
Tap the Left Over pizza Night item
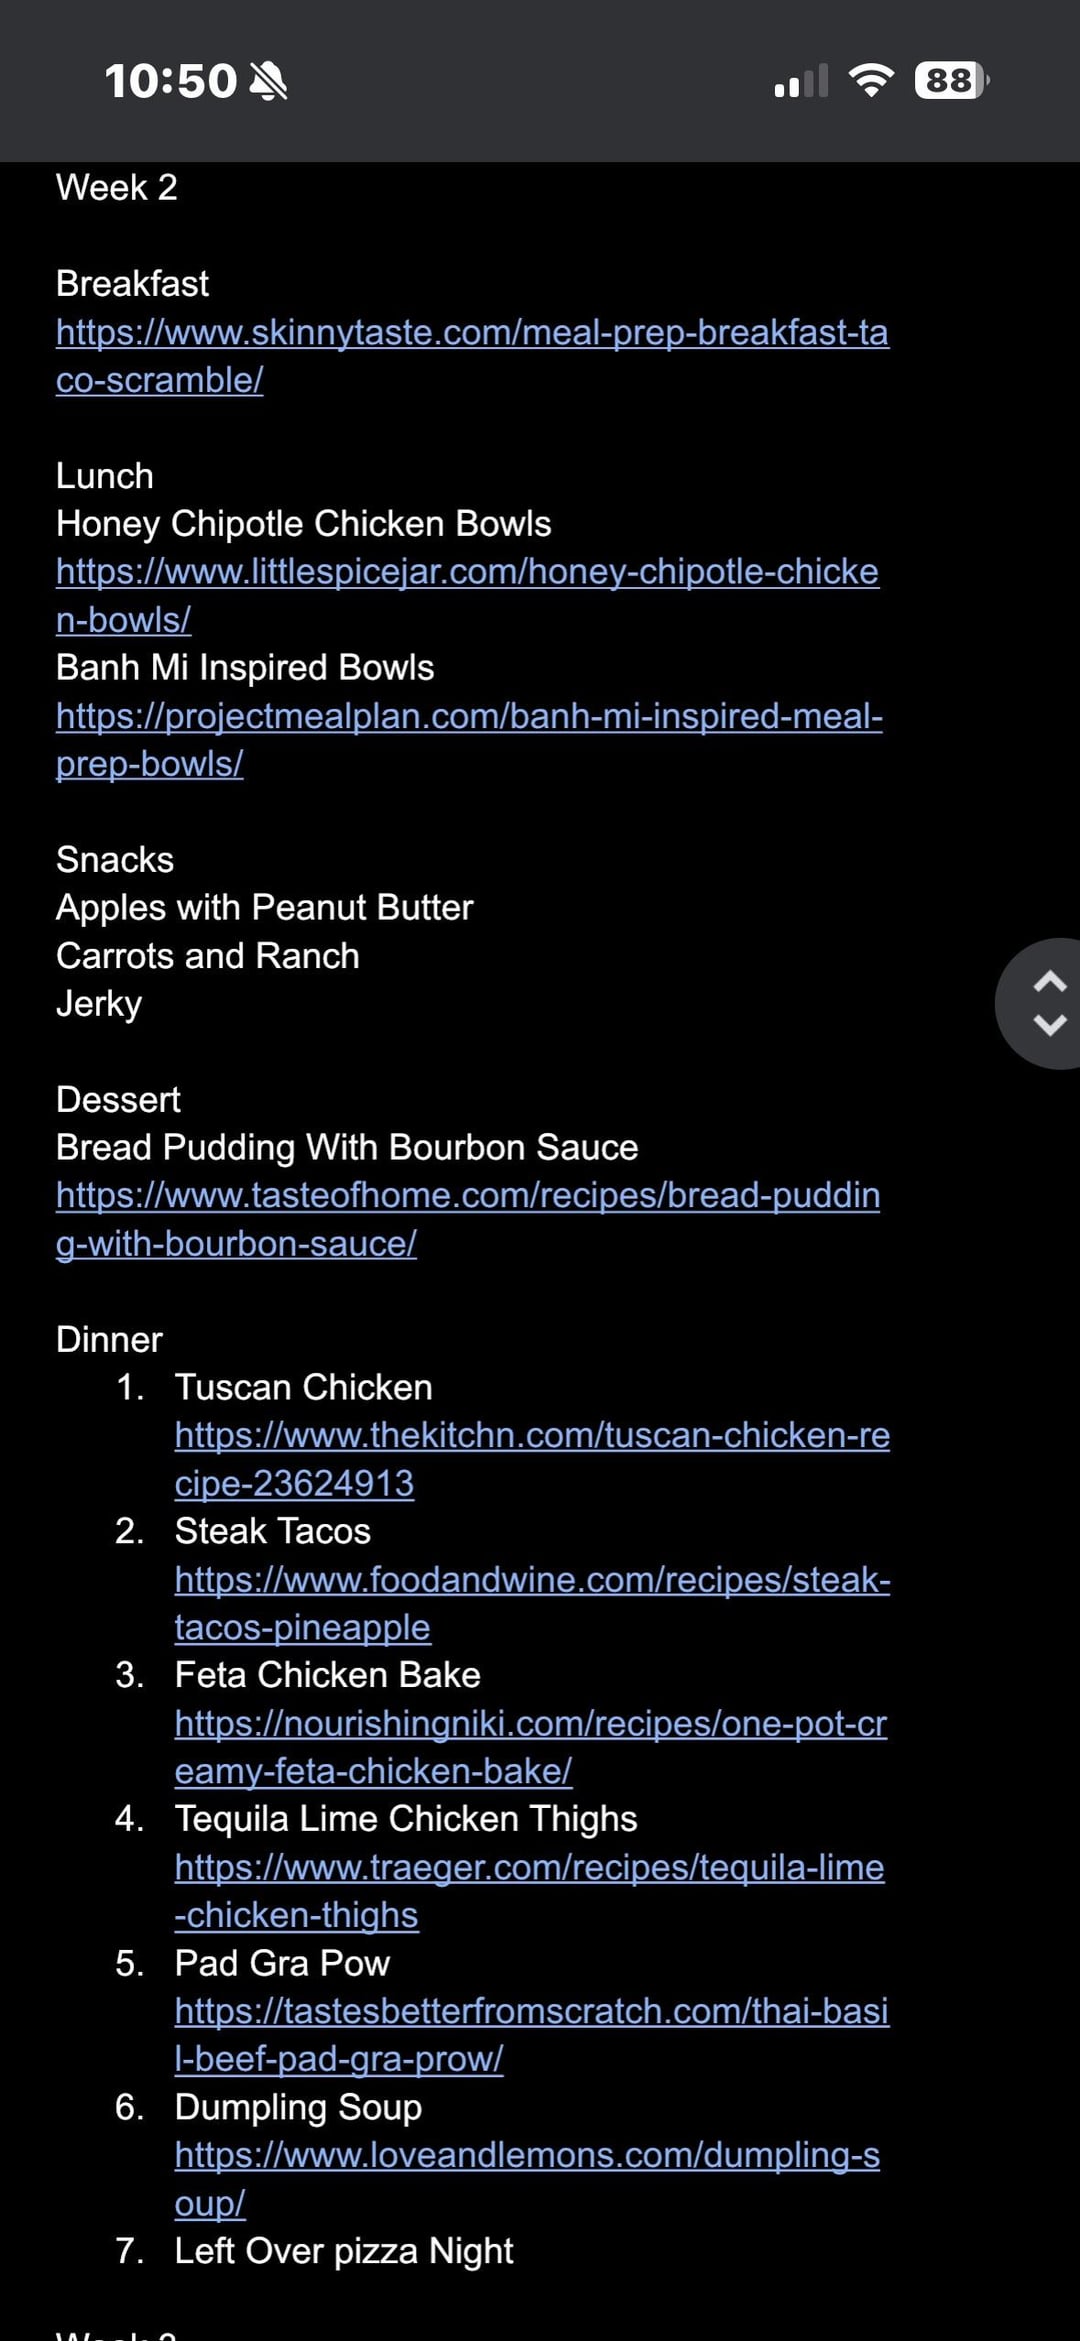[343, 2251]
